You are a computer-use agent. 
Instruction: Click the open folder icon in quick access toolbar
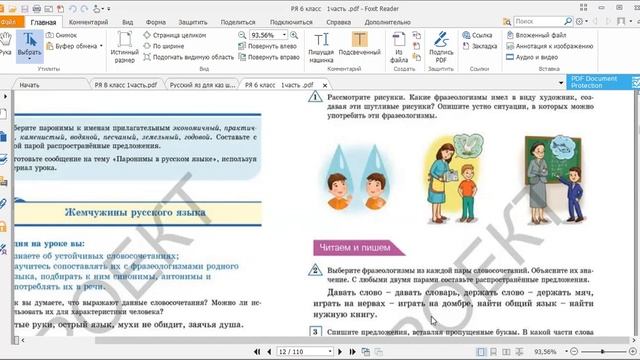(13, 9)
